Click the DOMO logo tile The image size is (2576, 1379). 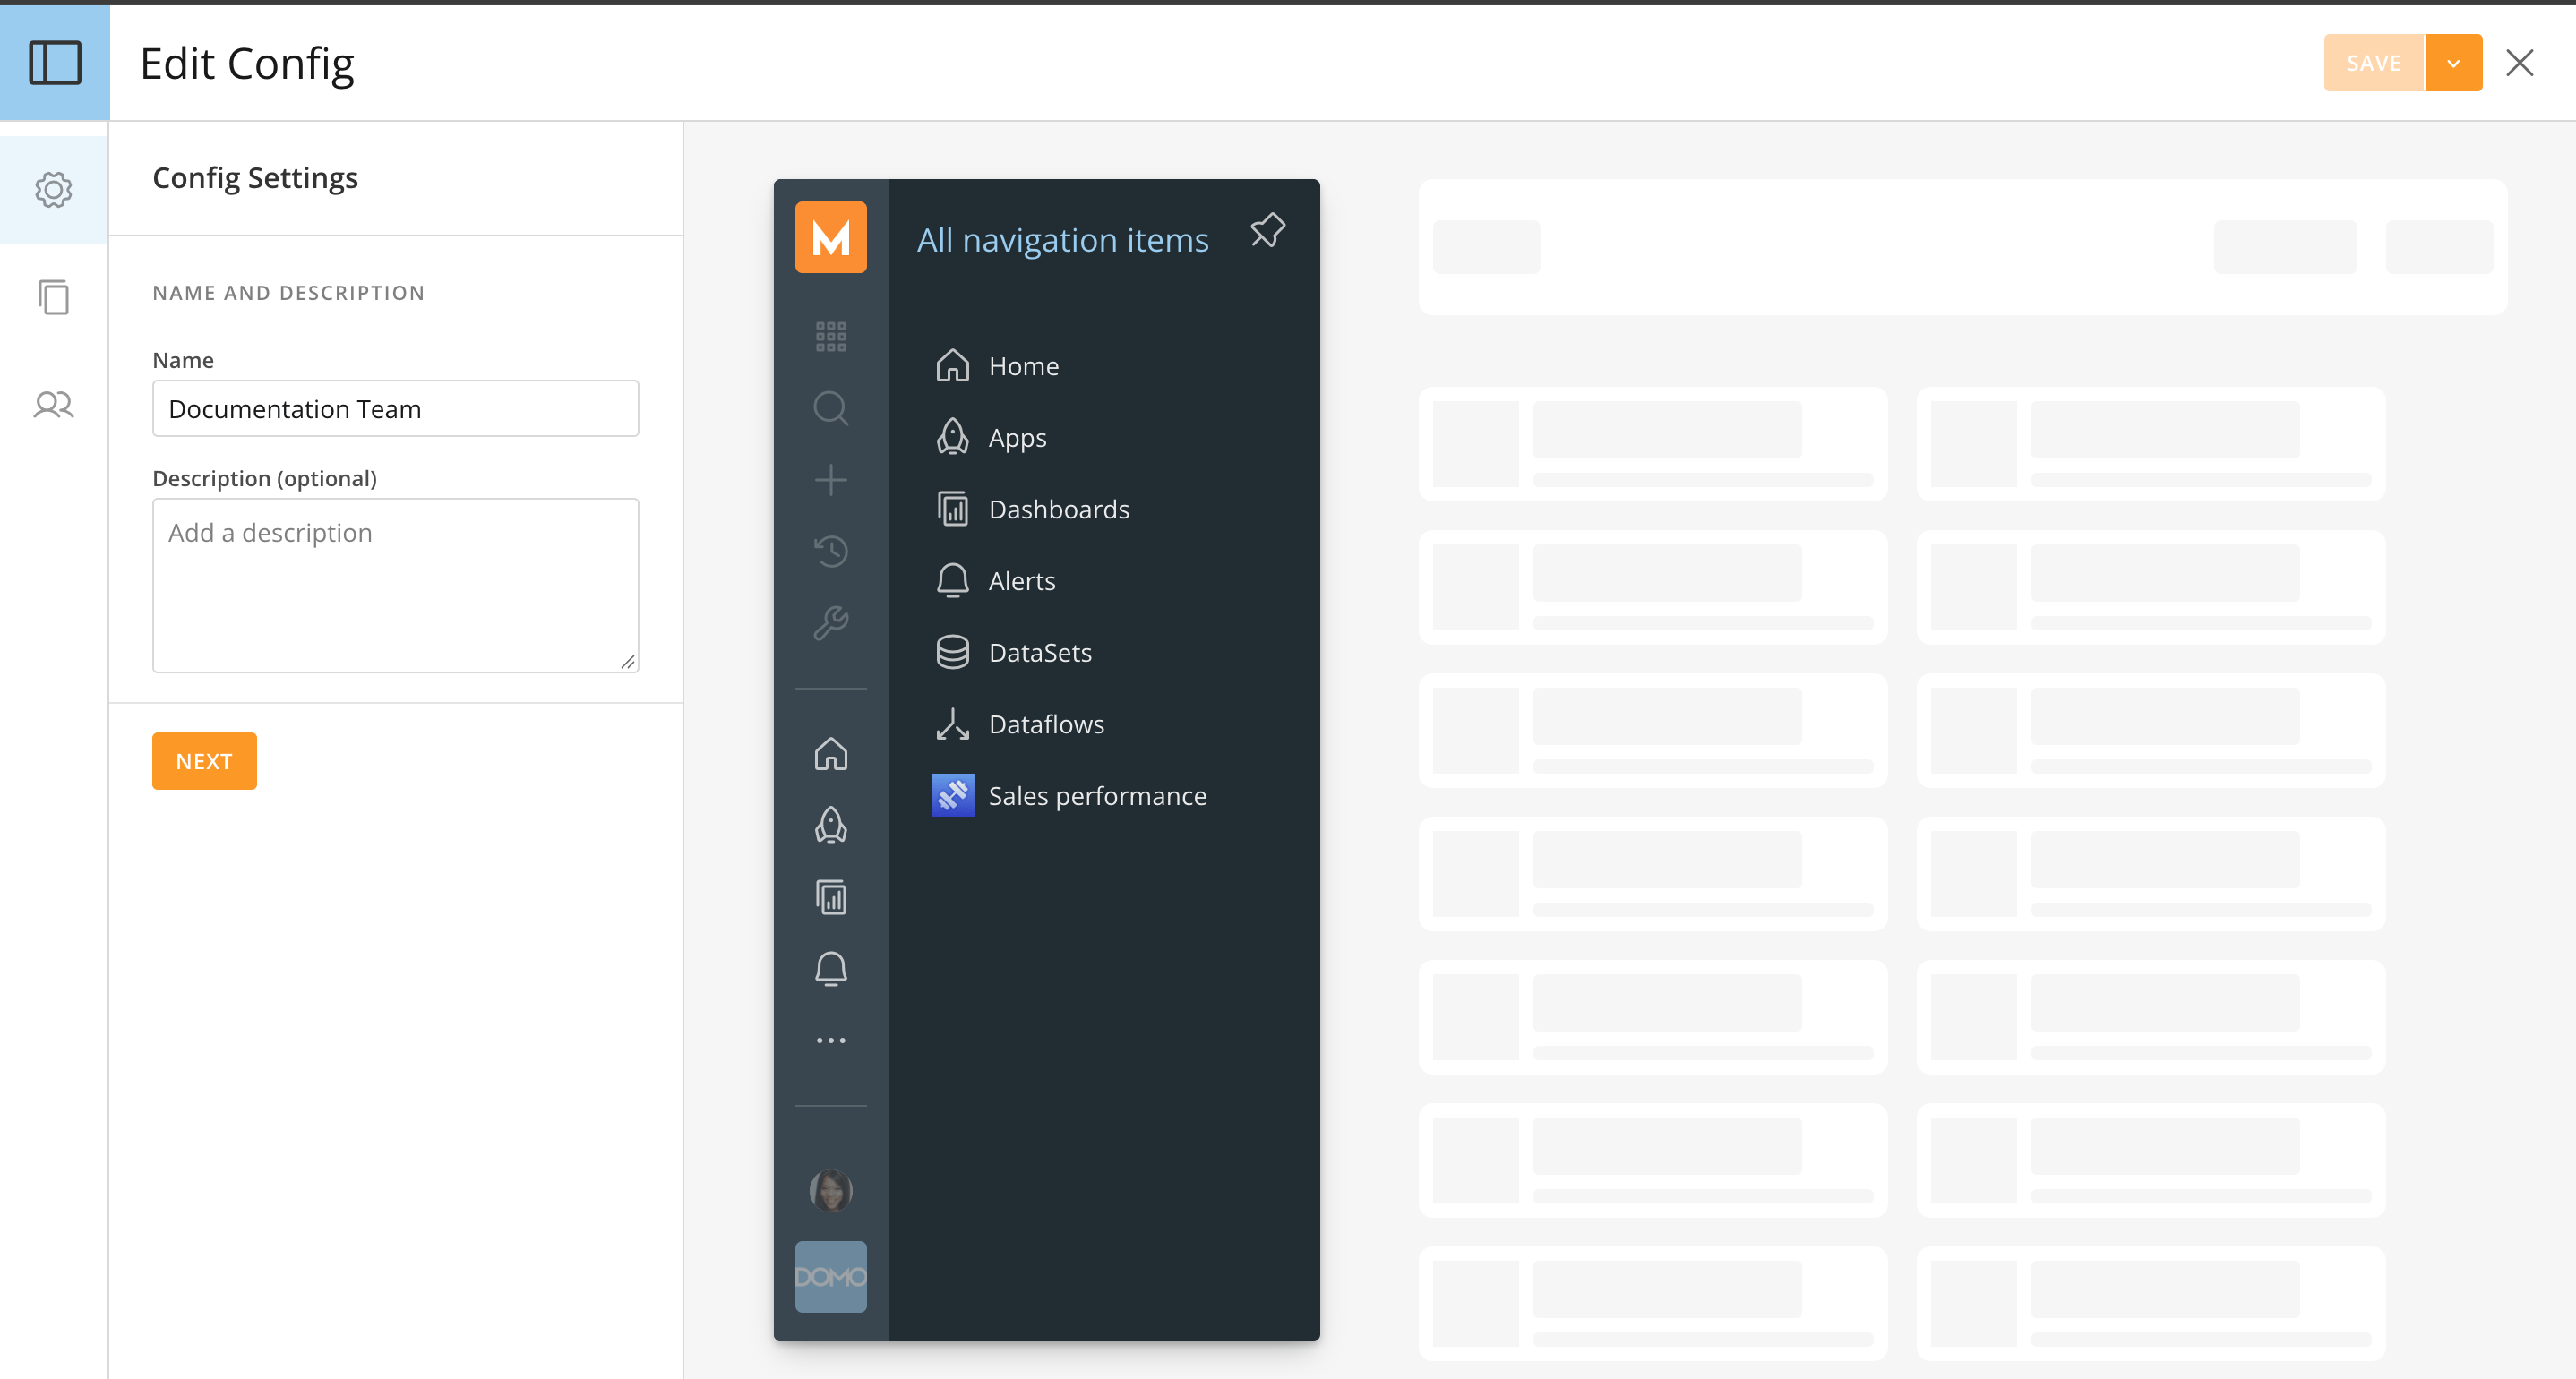[830, 1277]
